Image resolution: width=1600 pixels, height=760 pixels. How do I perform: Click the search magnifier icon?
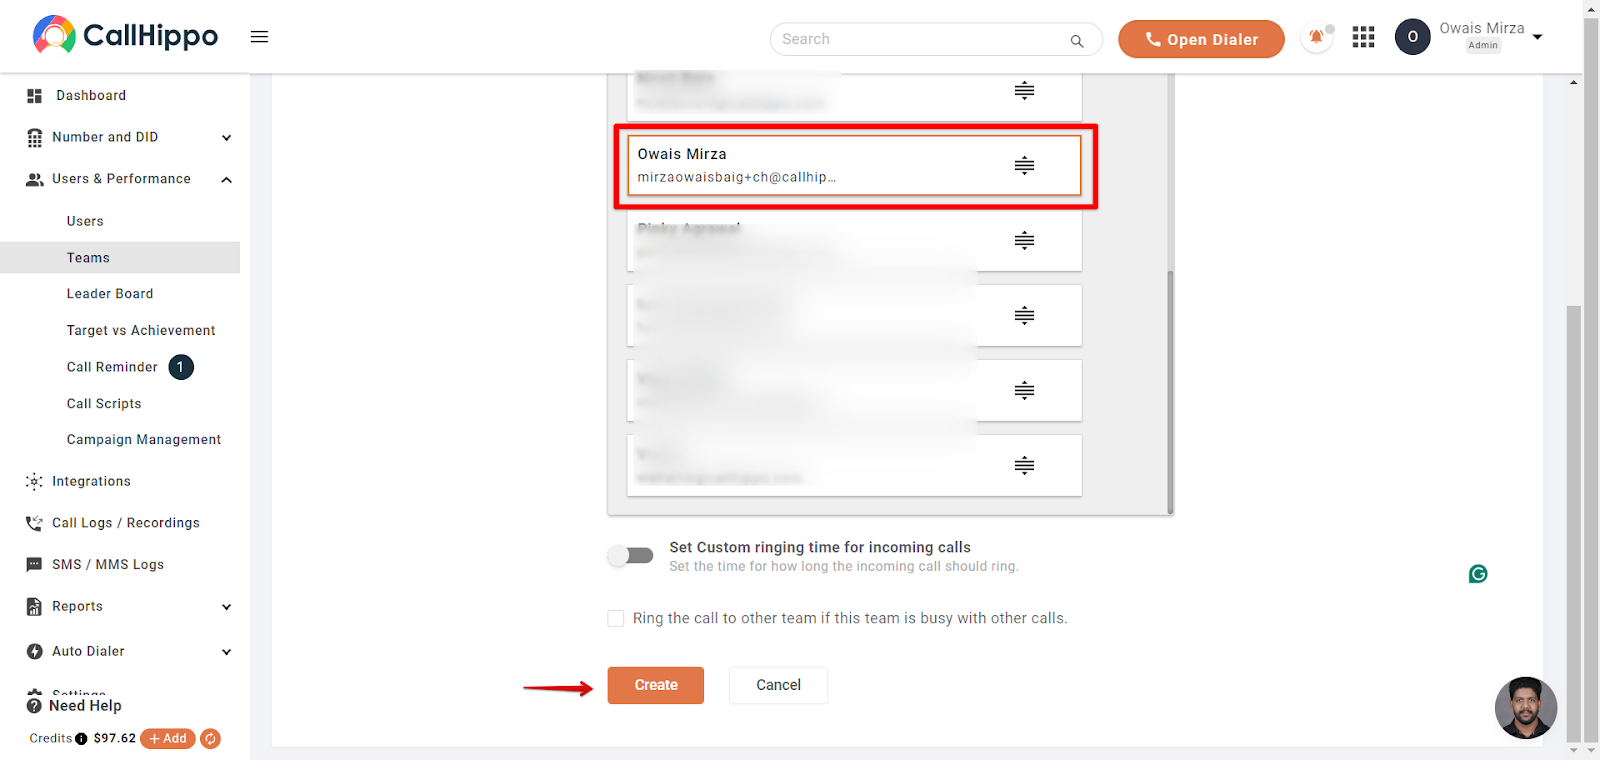coord(1077,40)
